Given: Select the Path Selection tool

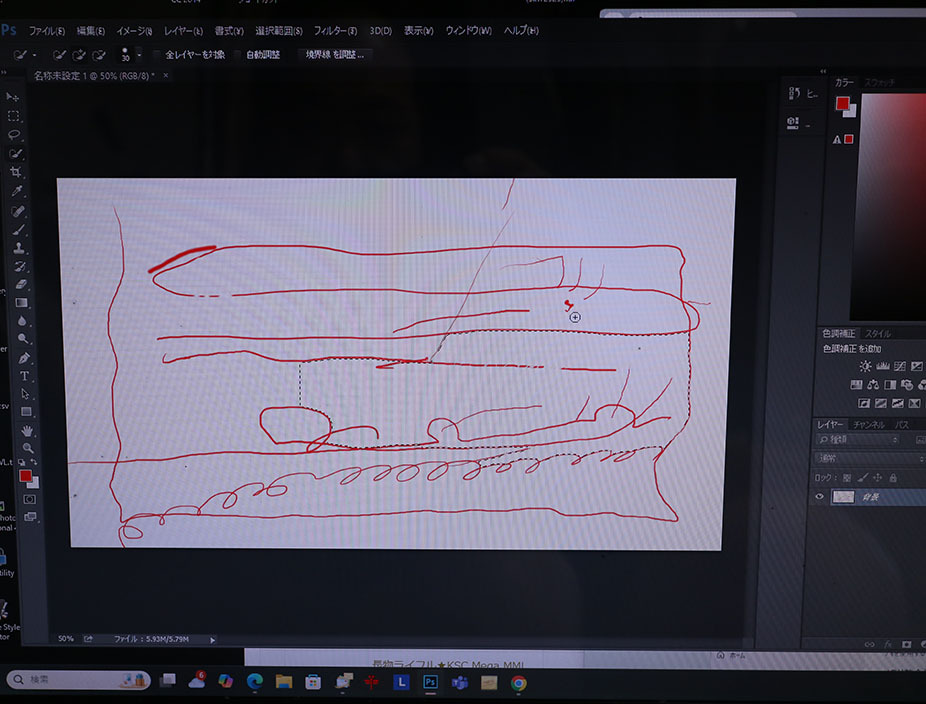Looking at the screenshot, I should [25, 393].
